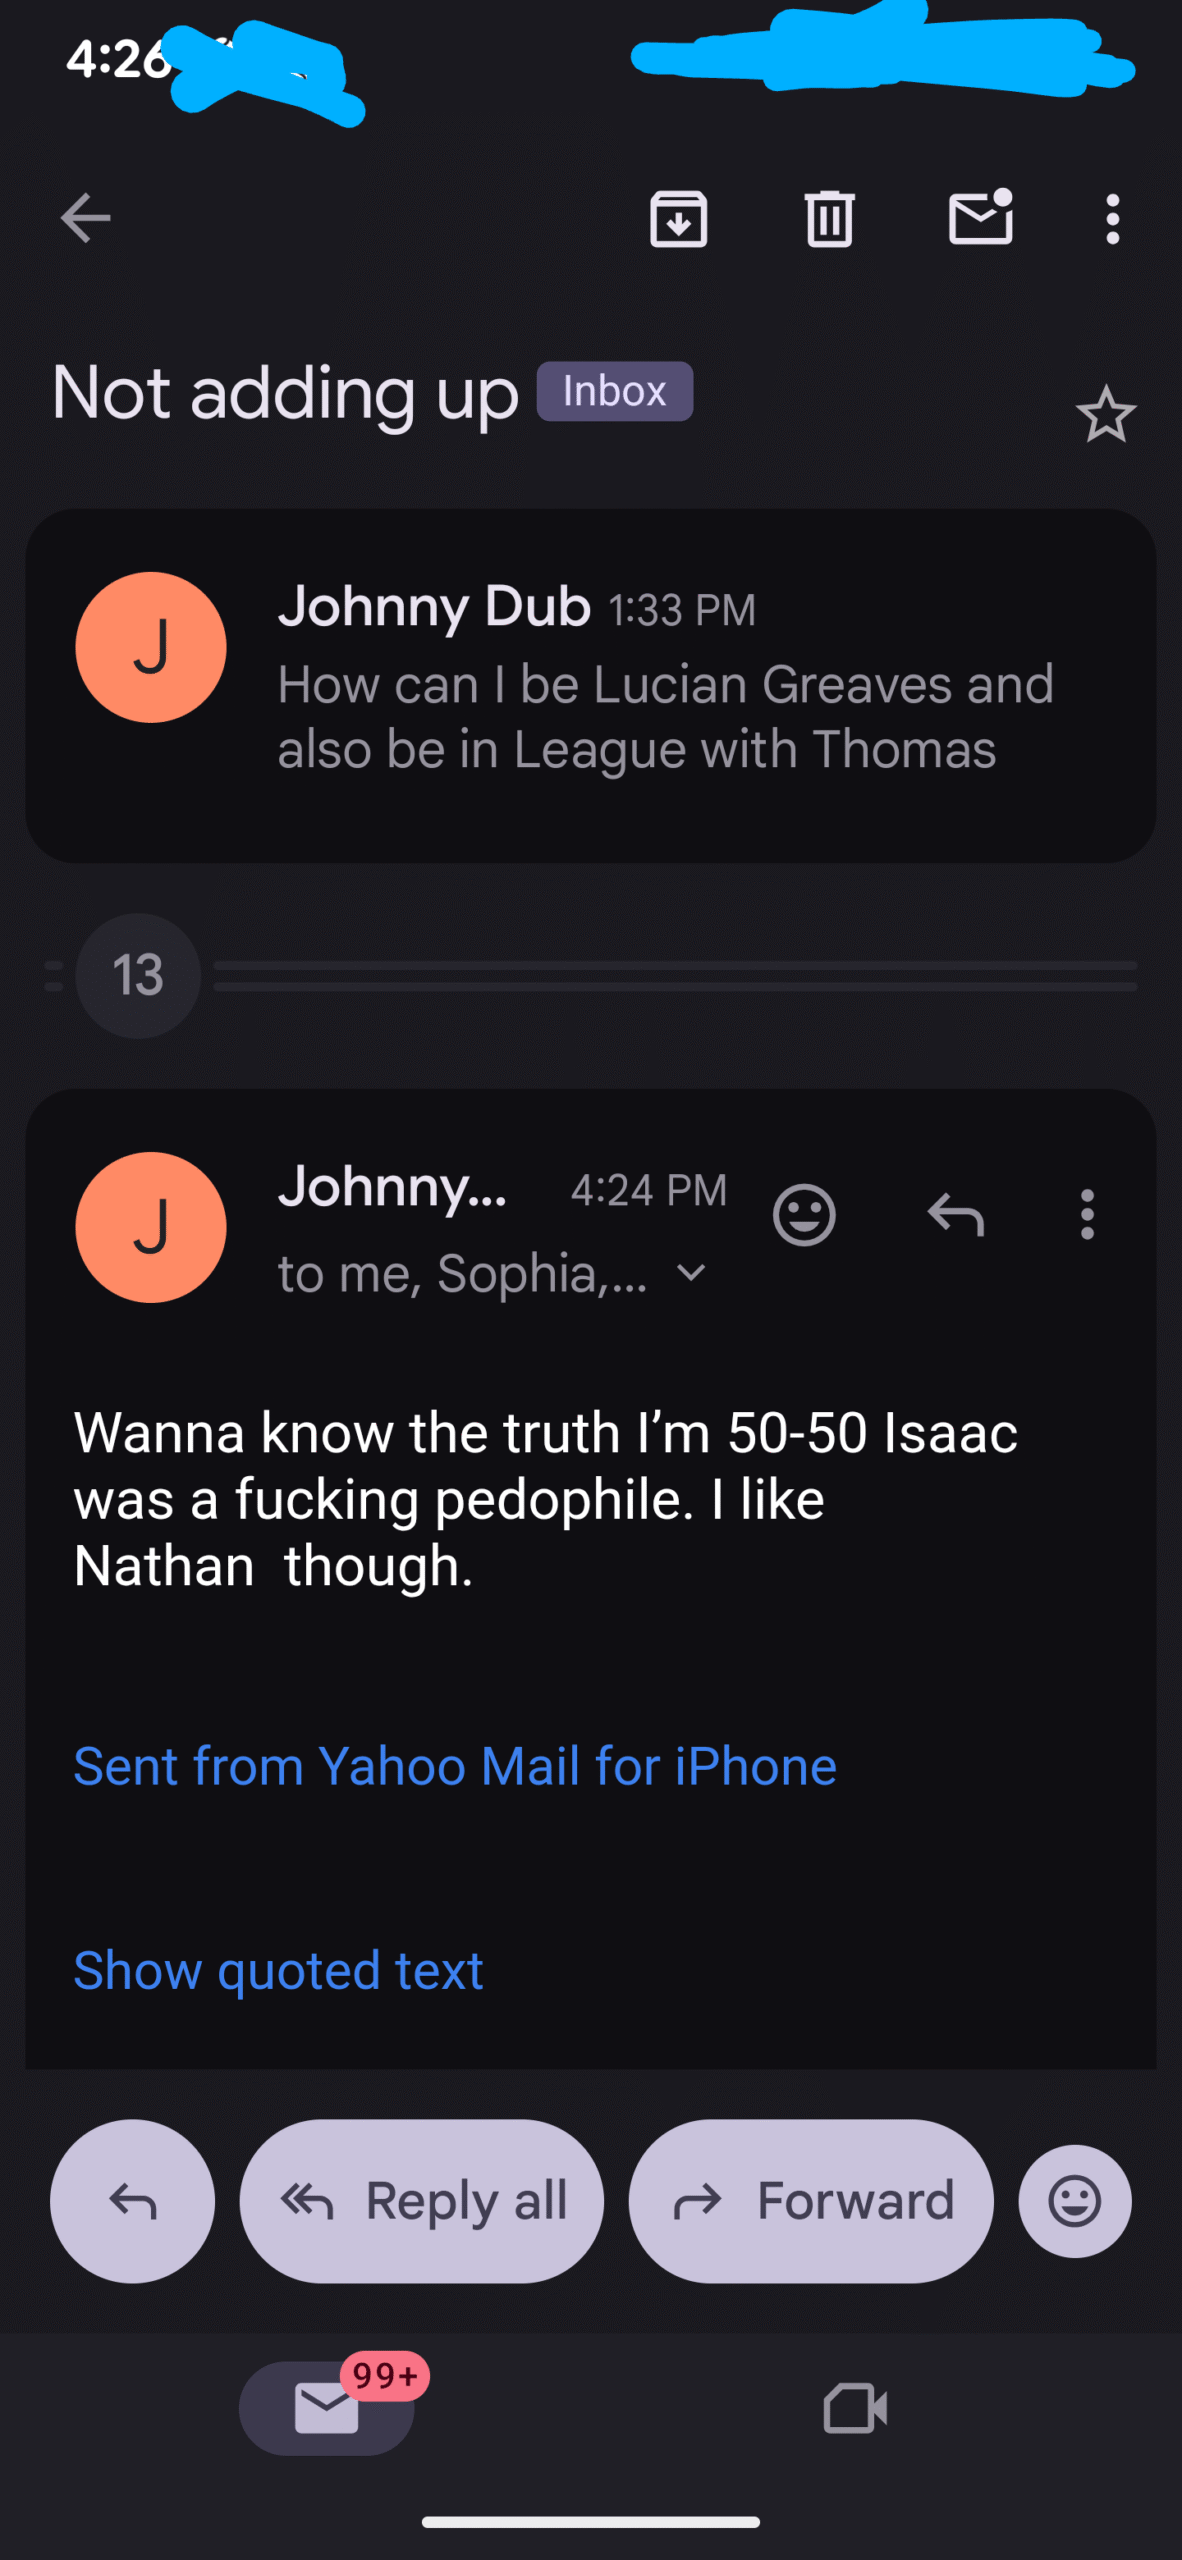The height and width of the screenshot is (2560, 1182).
Task: Expand the 13 collapsed messages
Action: coord(138,975)
